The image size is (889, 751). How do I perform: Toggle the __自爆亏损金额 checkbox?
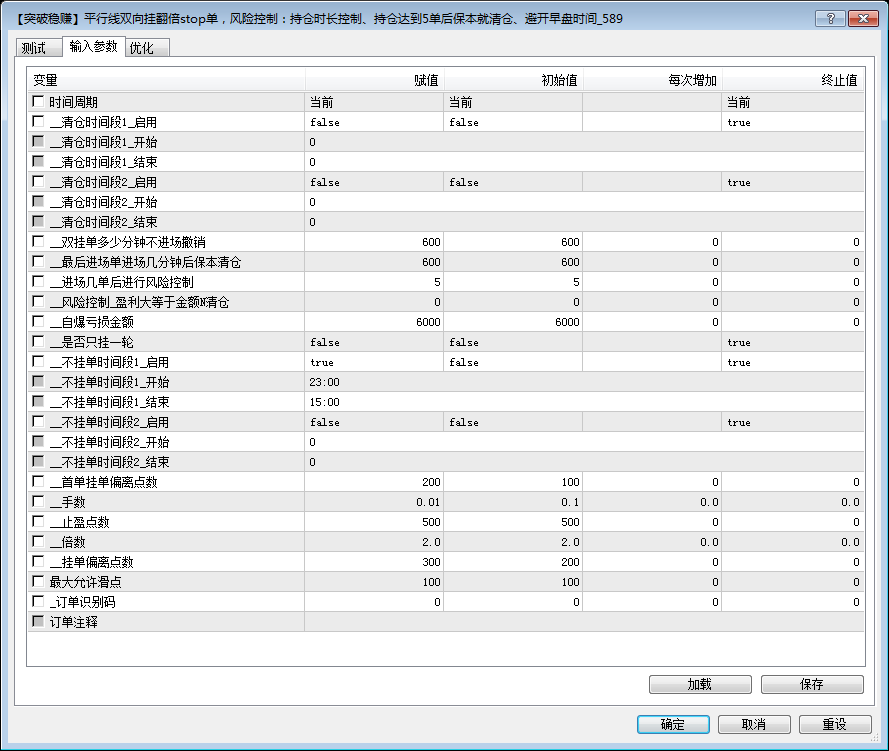pyautogui.click(x=38, y=321)
